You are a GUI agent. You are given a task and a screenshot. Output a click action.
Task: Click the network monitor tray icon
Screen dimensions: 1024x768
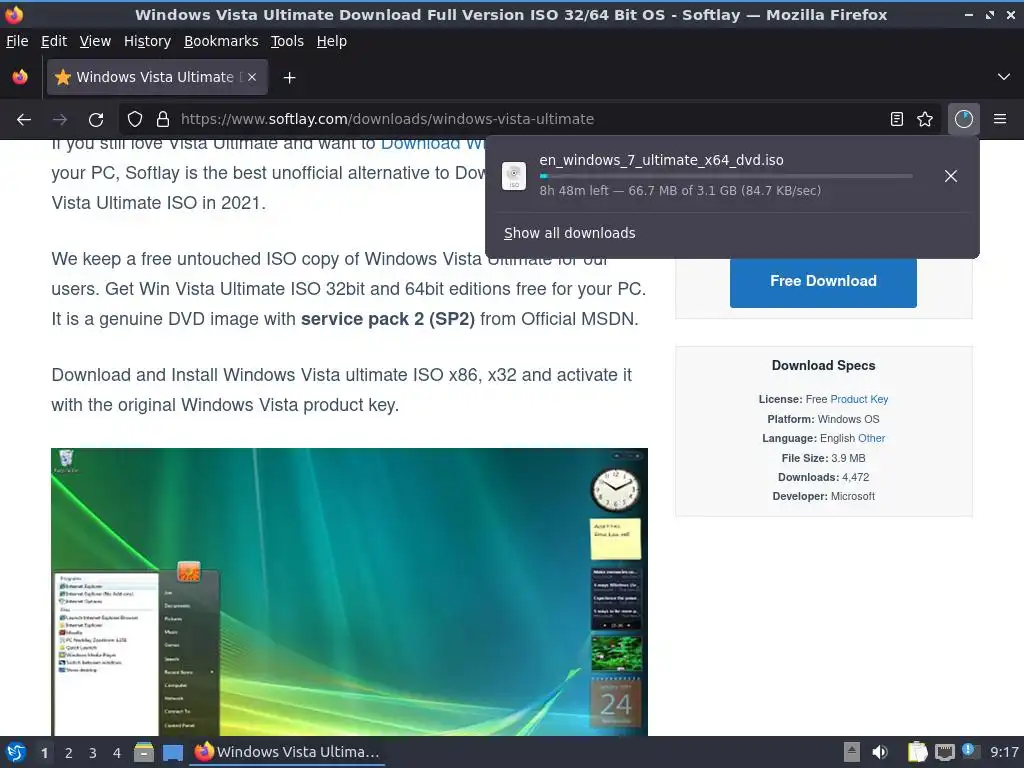point(944,753)
